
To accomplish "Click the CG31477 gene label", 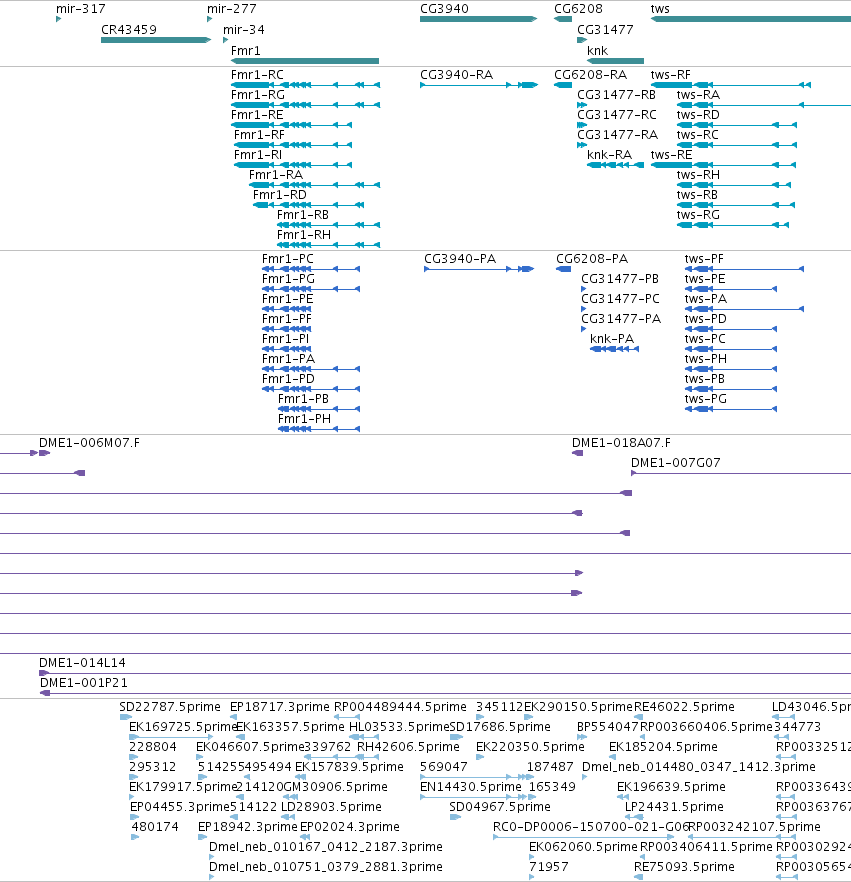I will coord(605,30).
